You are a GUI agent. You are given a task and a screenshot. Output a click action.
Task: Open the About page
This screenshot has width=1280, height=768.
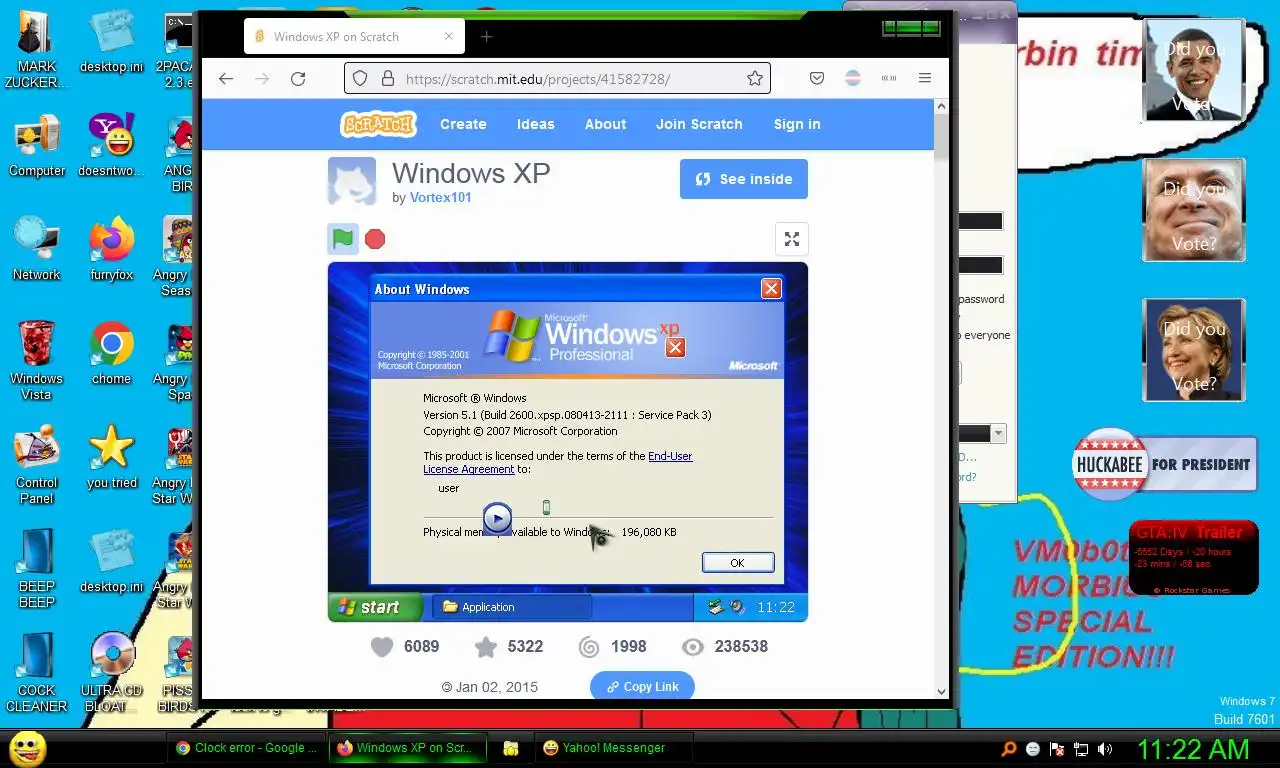[x=605, y=124]
